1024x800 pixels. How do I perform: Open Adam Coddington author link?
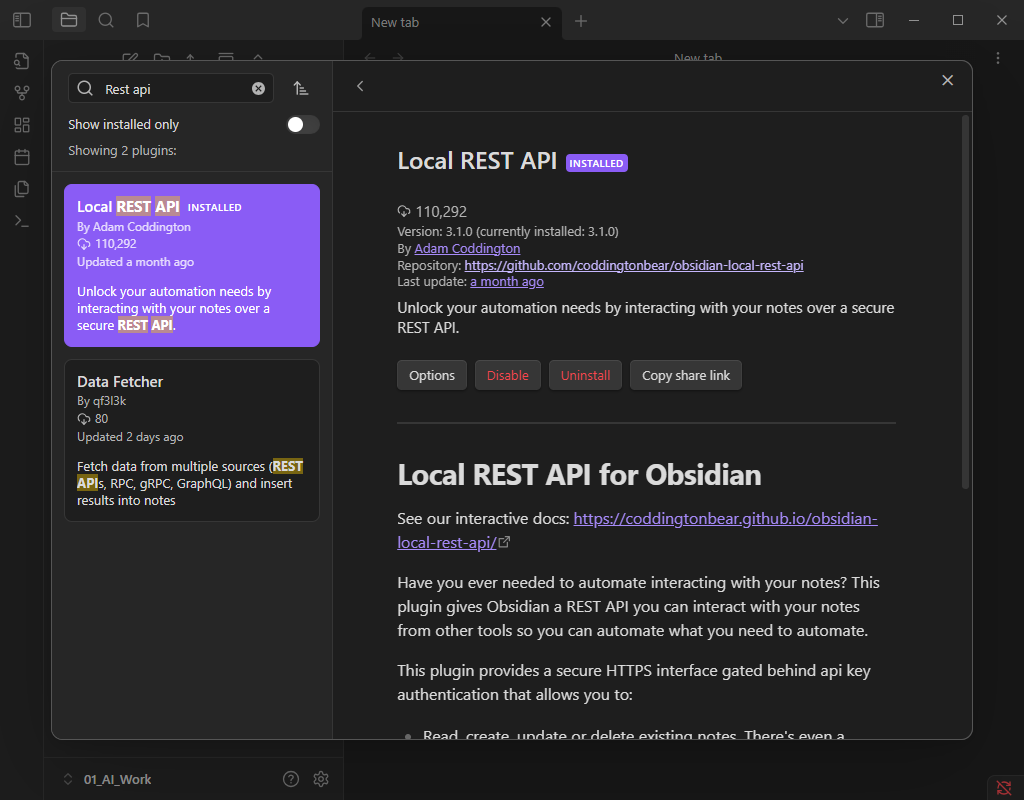(467, 248)
